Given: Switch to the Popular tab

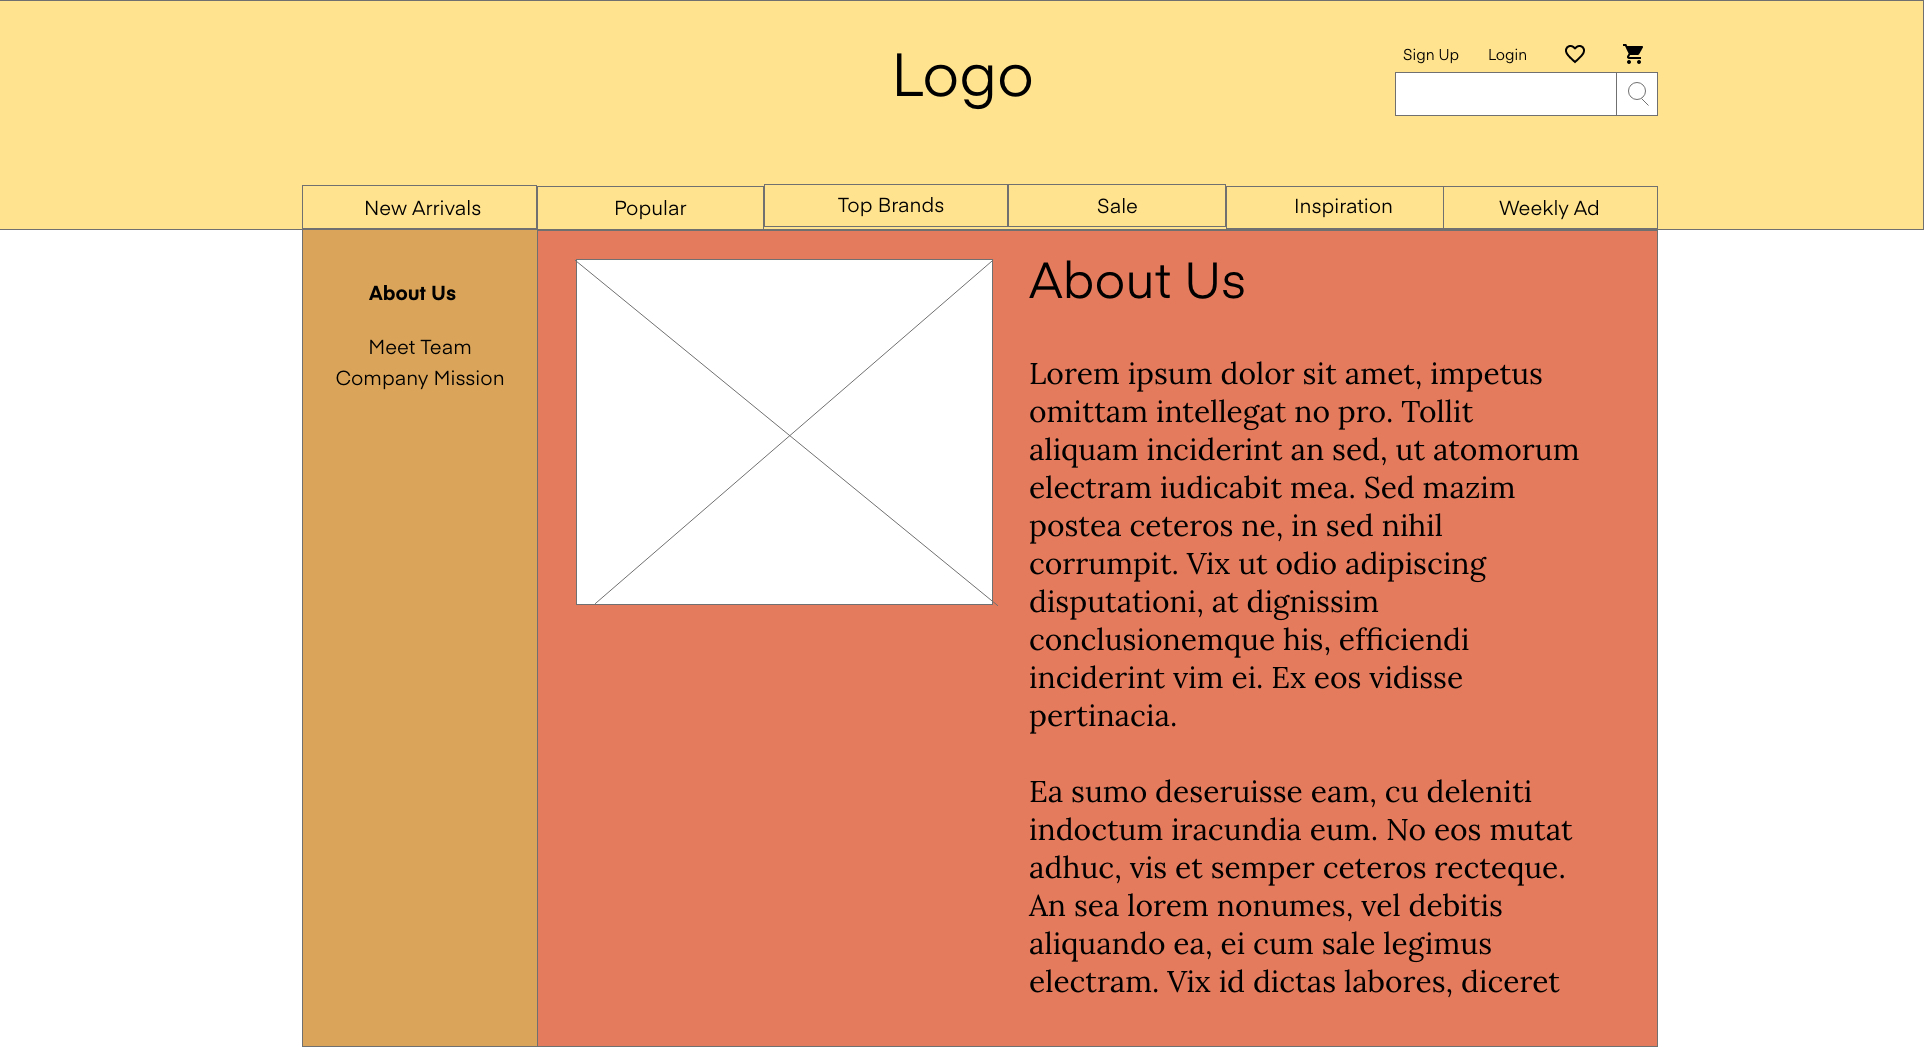Looking at the screenshot, I should click(x=650, y=208).
